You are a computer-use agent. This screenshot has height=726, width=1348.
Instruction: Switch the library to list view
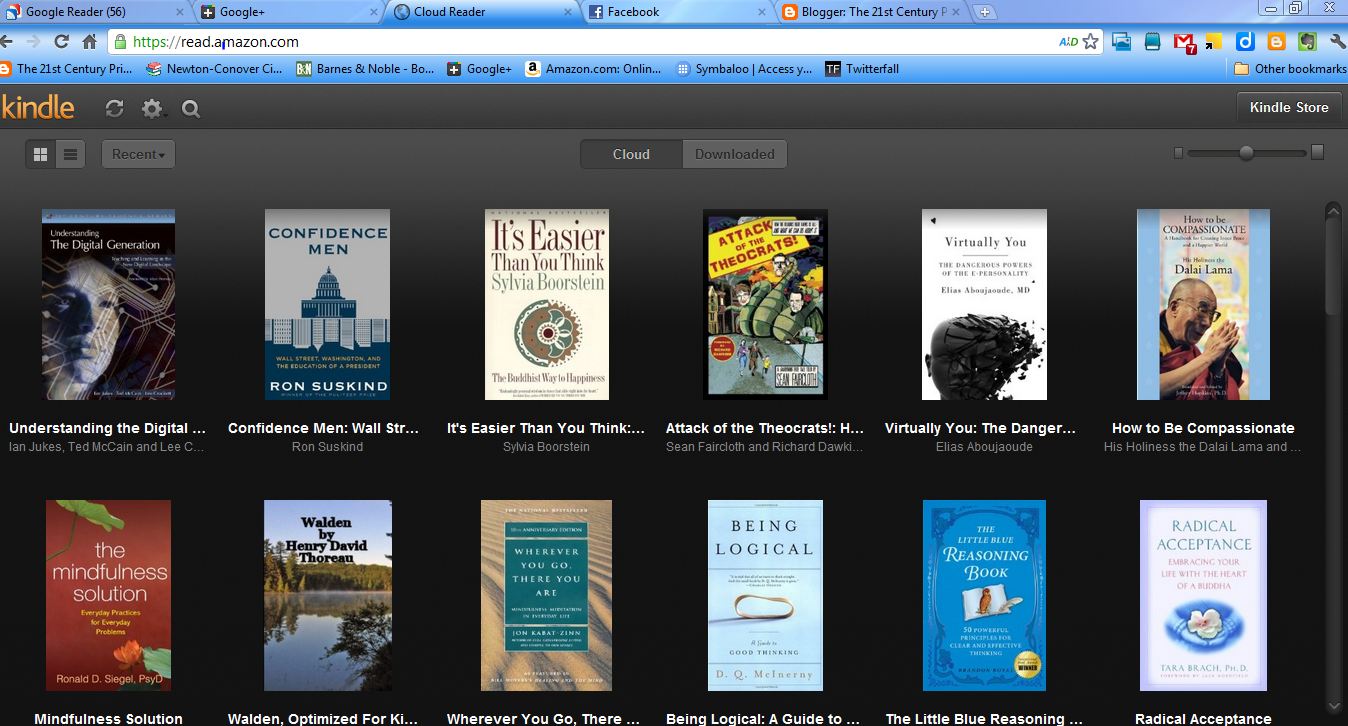[x=70, y=154]
